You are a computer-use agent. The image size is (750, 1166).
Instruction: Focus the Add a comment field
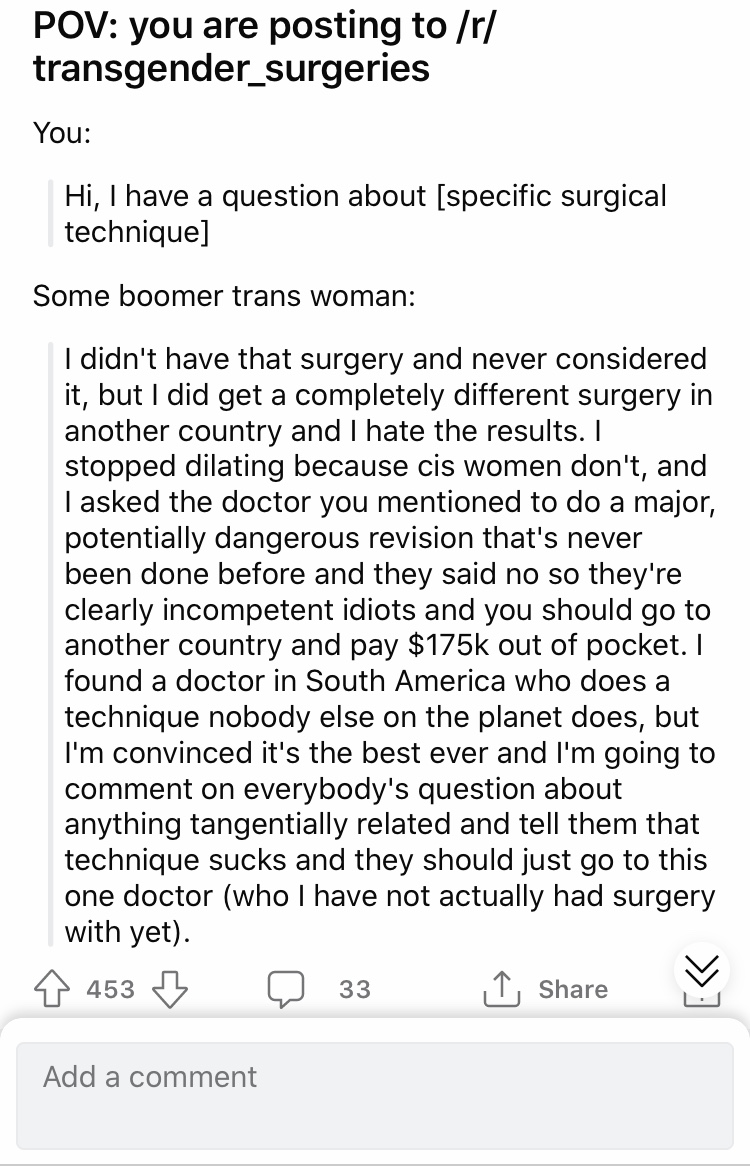[375, 1095]
